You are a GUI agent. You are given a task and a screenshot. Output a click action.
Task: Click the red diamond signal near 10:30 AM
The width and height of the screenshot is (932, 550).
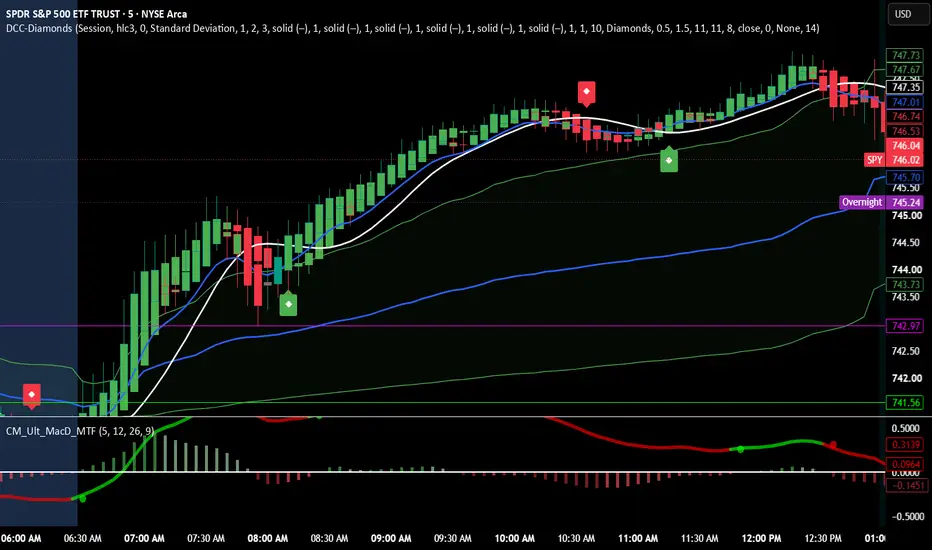[x=586, y=92]
